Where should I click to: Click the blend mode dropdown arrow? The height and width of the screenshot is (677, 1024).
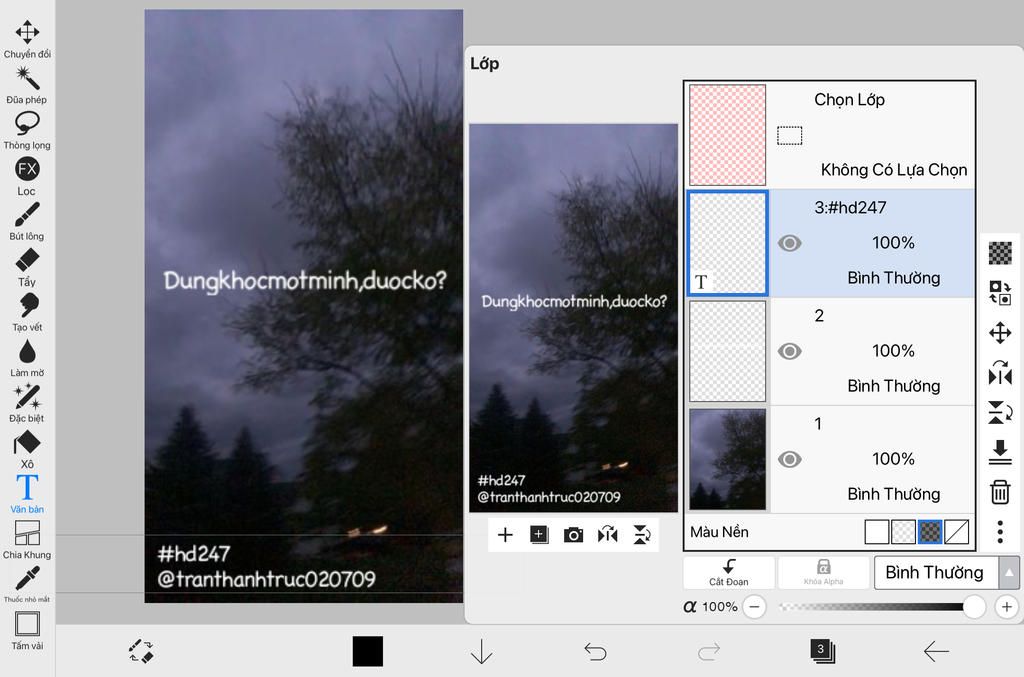tap(1009, 573)
